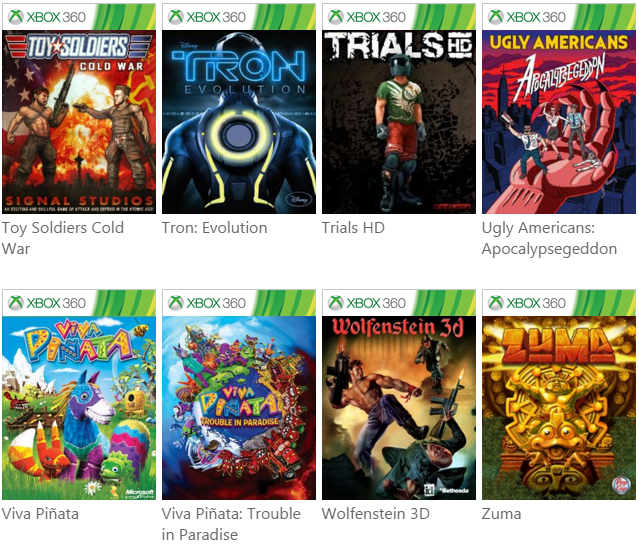The height and width of the screenshot is (549, 639).
Task: Open the "Wolfenstein 3D" title link
Action: click(376, 514)
